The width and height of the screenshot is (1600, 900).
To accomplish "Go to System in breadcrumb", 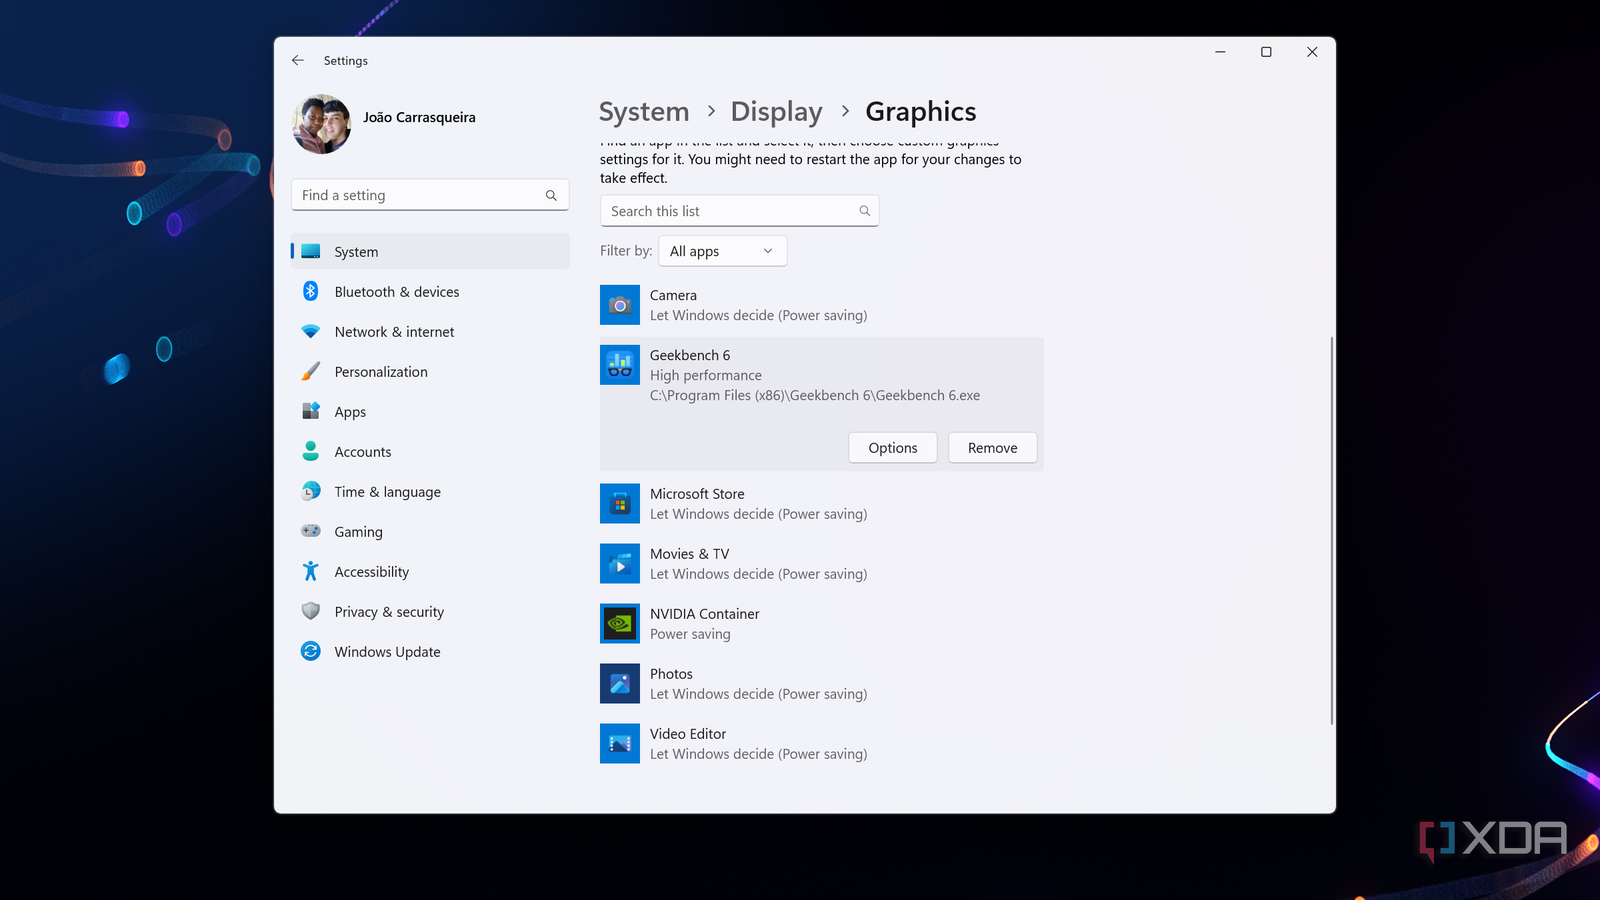I will (644, 112).
